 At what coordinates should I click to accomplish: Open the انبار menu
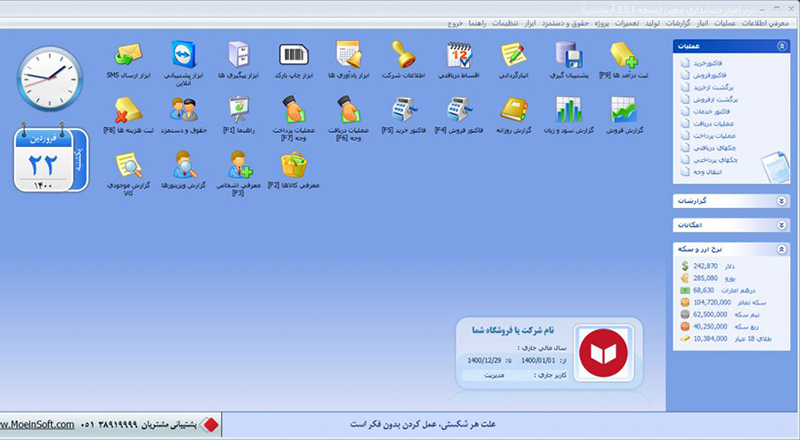(703, 23)
